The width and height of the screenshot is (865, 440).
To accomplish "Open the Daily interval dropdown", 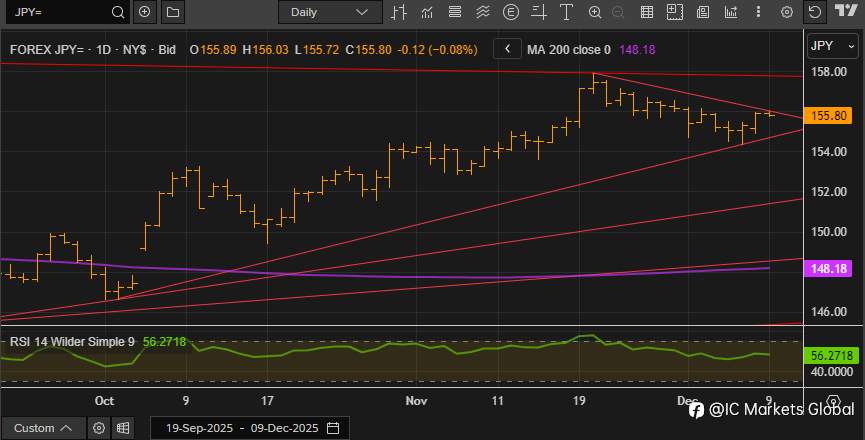I will tap(330, 12).
